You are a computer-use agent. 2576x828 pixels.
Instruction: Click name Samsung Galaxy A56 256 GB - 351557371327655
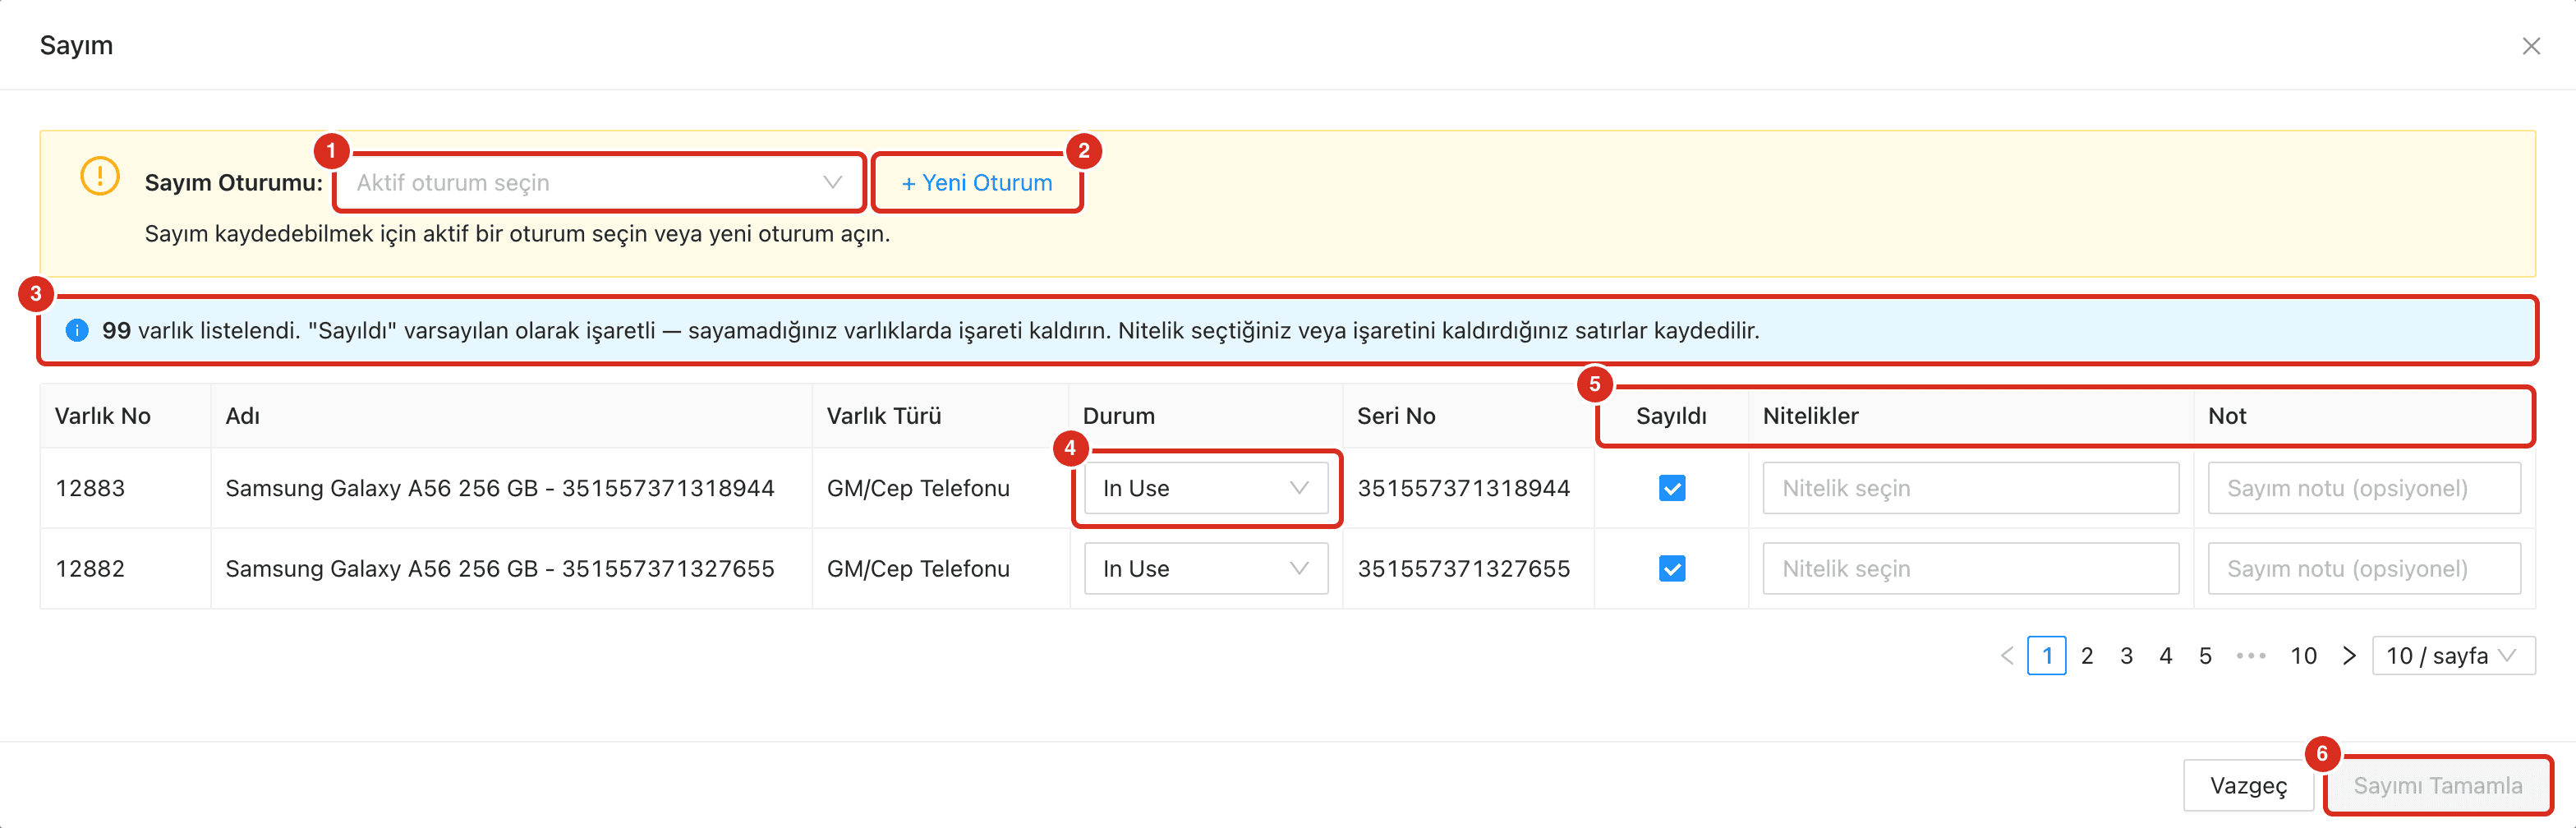pyautogui.click(x=500, y=568)
